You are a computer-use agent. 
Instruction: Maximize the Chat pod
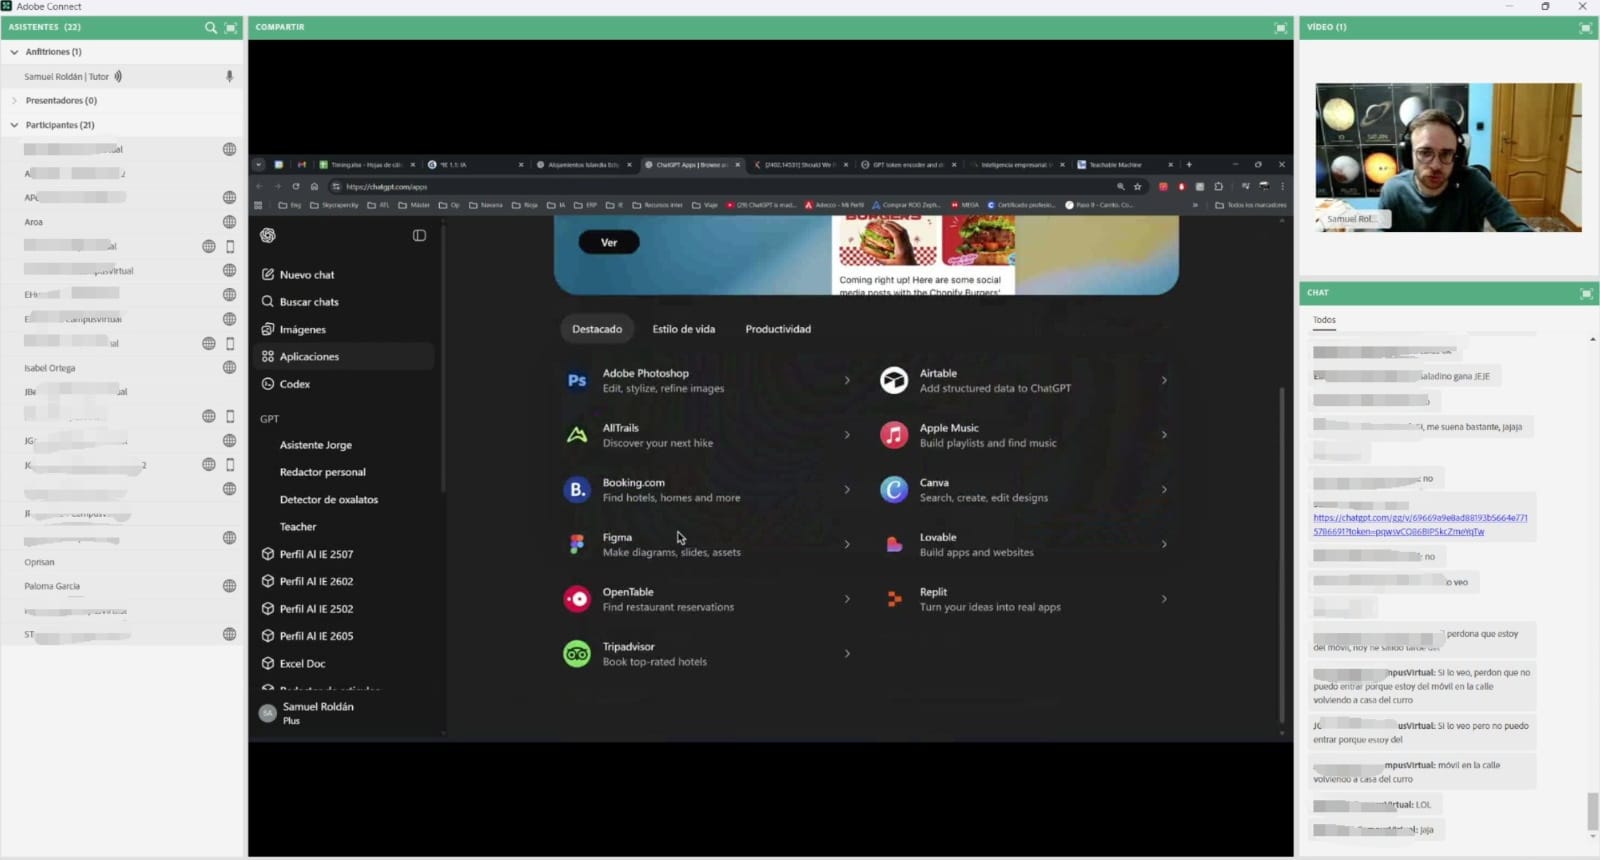click(x=1586, y=293)
